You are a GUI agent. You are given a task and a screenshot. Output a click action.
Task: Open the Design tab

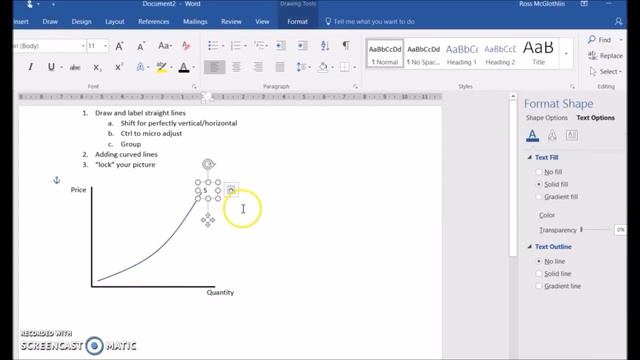[x=81, y=22]
